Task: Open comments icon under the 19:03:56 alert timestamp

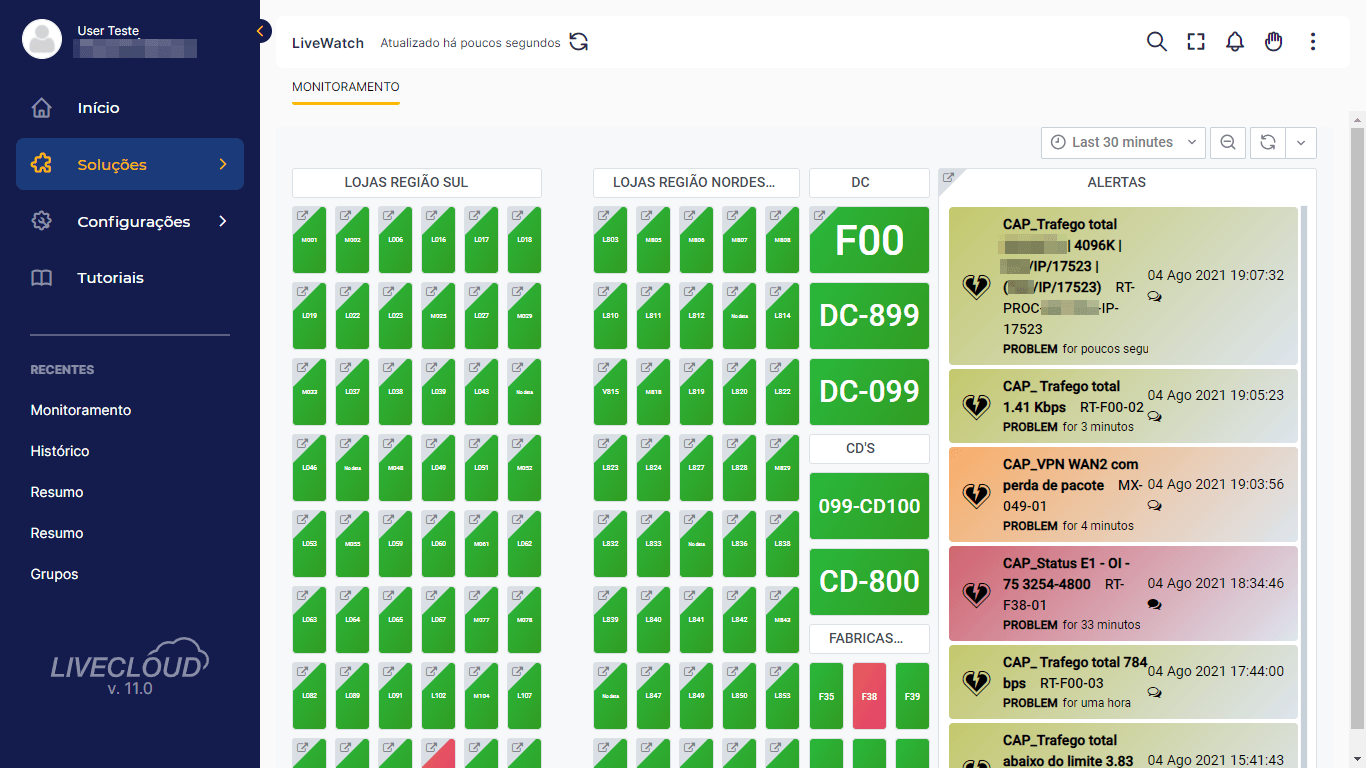Action: [x=1155, y=505]
